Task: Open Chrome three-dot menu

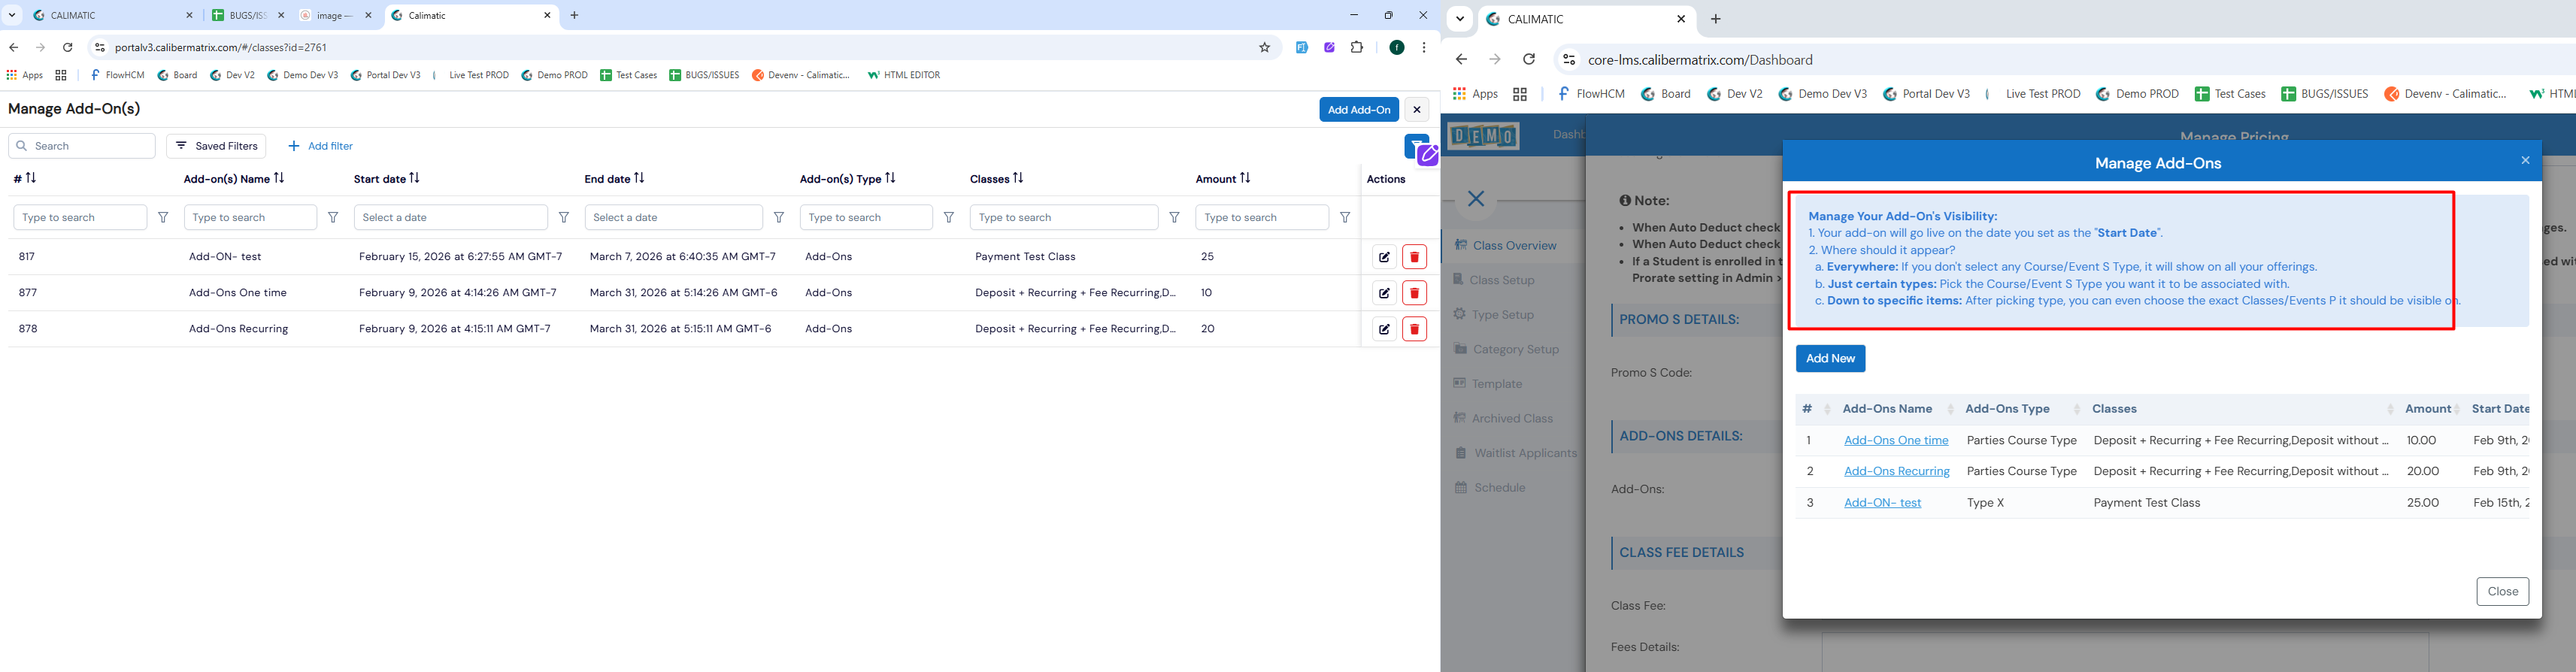Action: click(x=1423, y=47)
